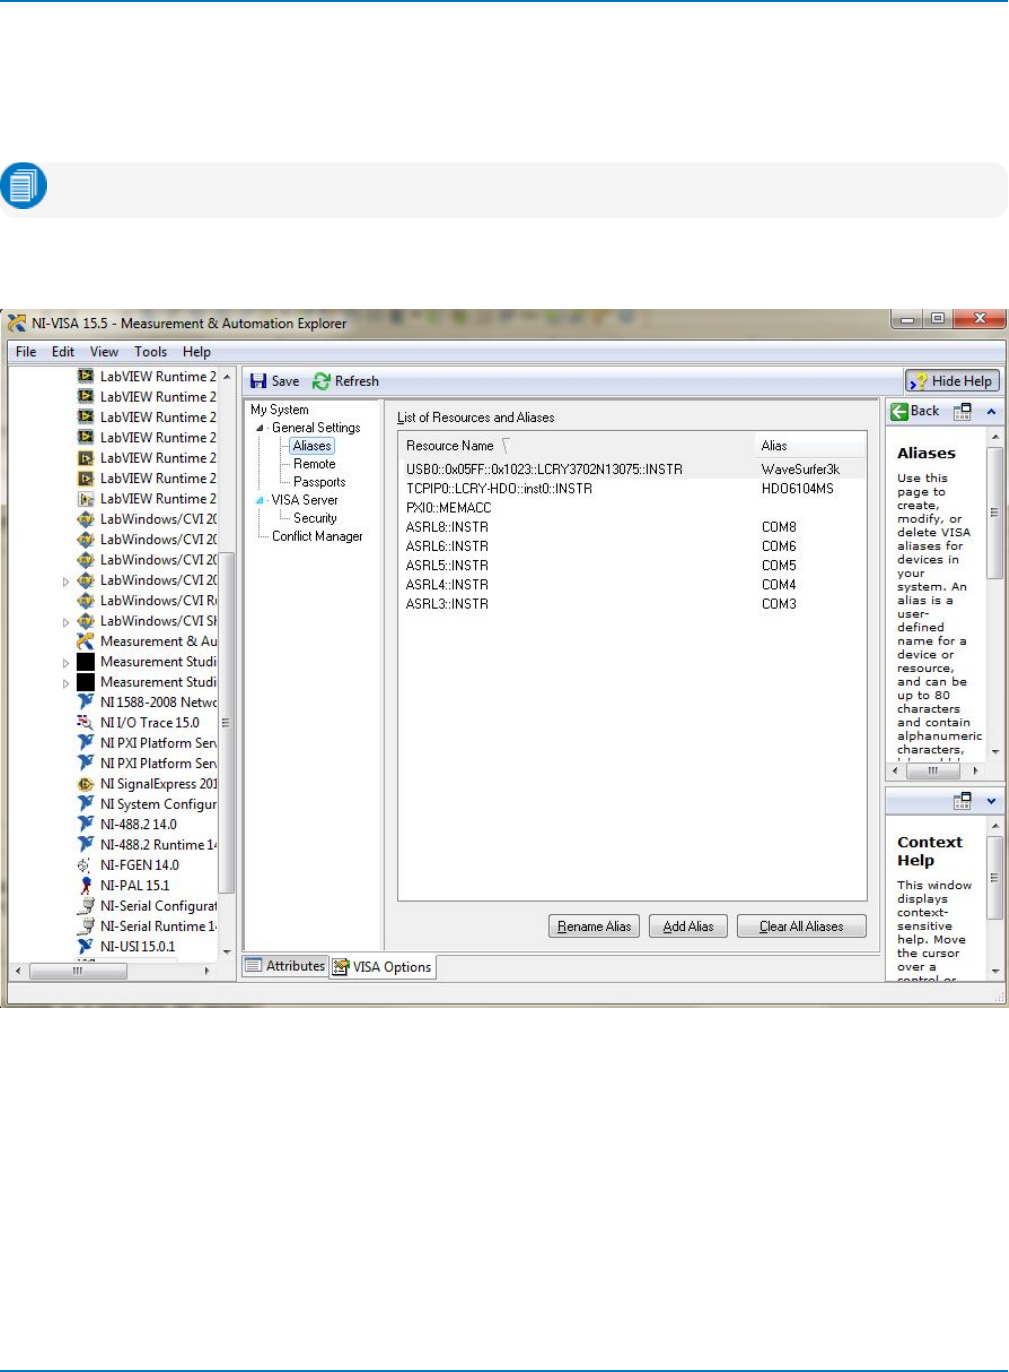Click the window-layout icon above Context Help

pyautogui.click(x=962, y=800)
